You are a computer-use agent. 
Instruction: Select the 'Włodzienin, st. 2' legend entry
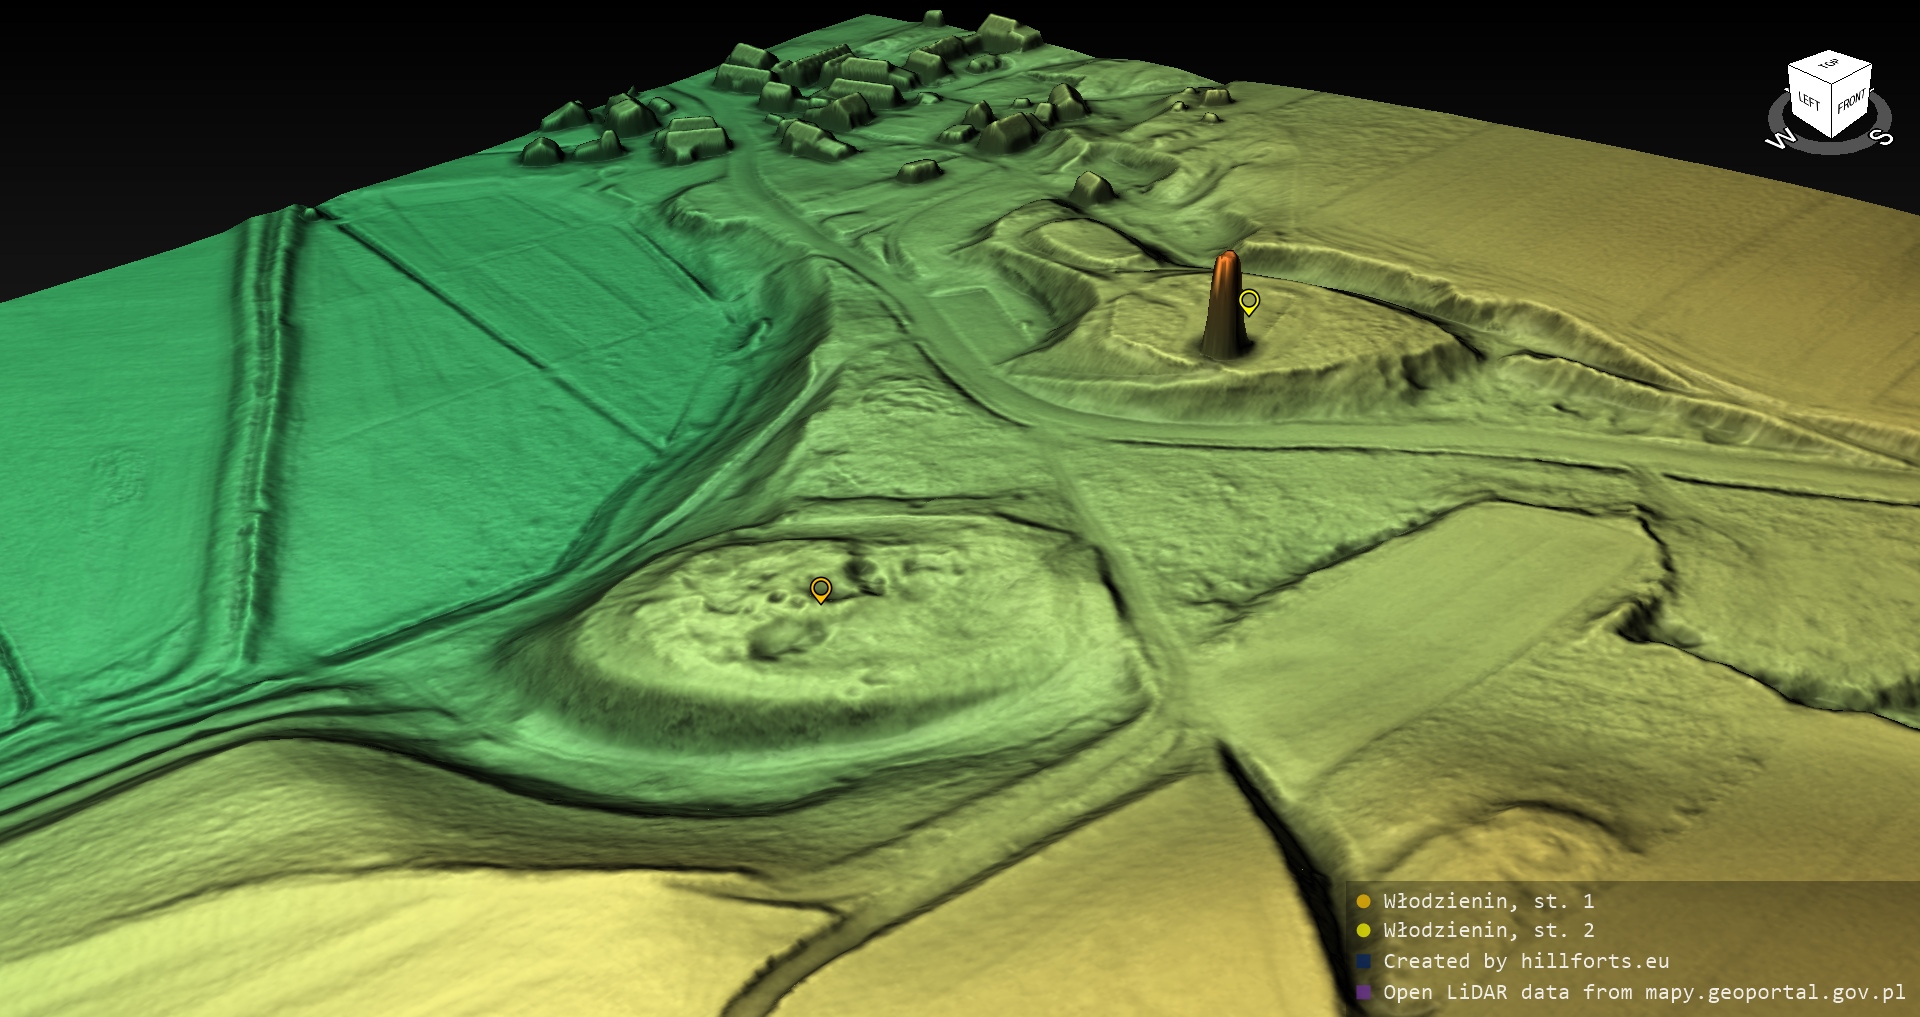(x=1488, y=931)
